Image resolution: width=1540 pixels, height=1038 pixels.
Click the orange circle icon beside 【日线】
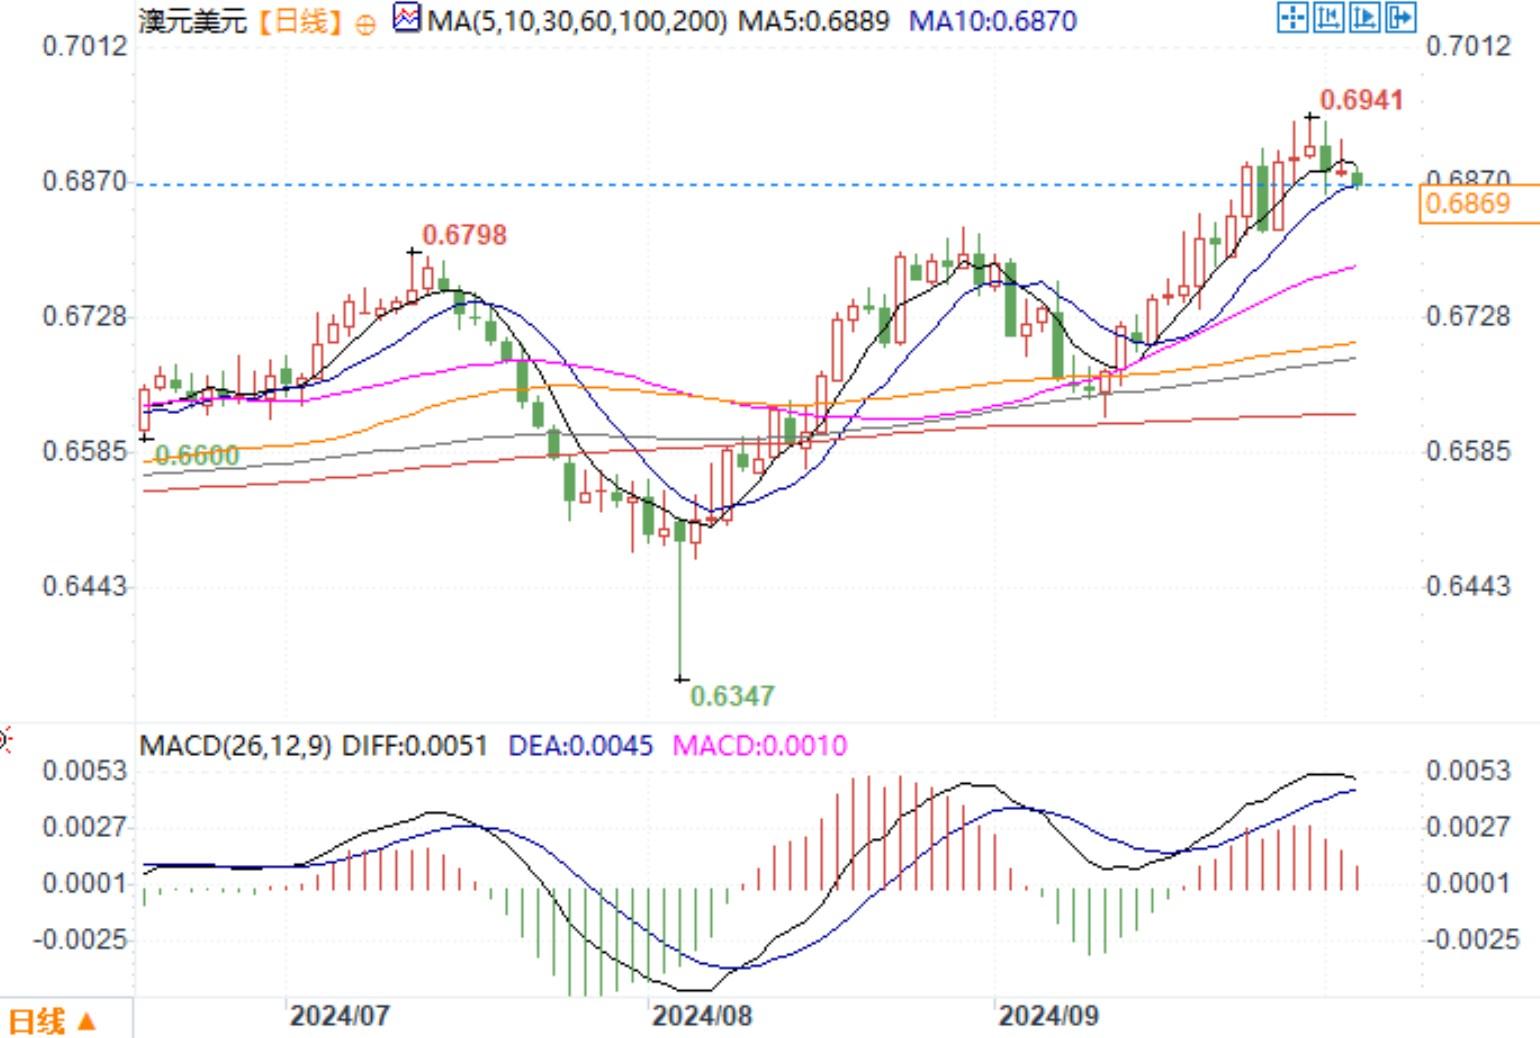click(366, 24)
